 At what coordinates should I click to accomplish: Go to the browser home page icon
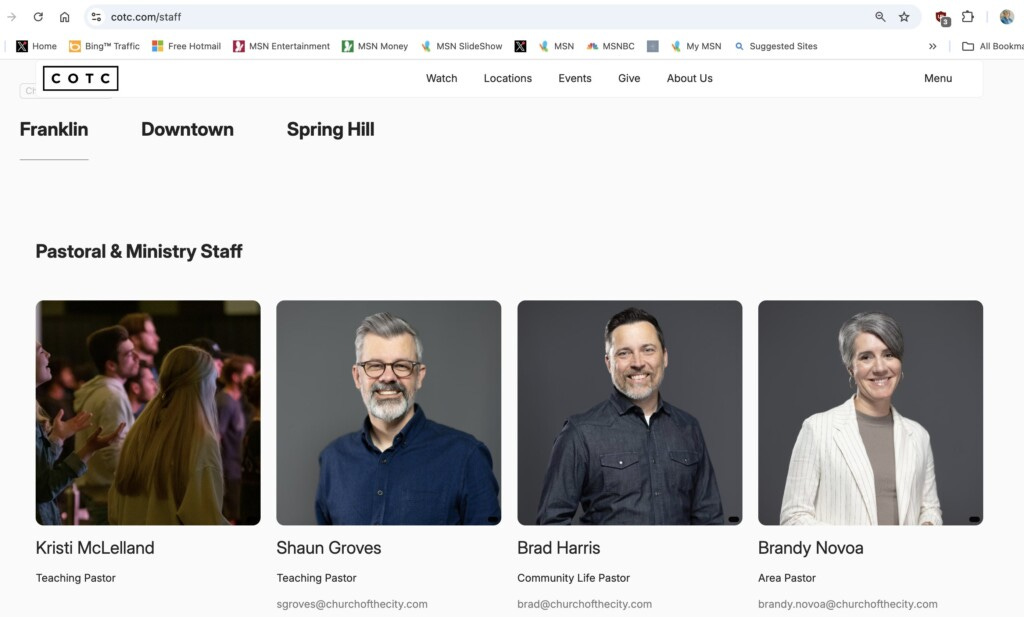pyautogui.click(x=64, y=17)
